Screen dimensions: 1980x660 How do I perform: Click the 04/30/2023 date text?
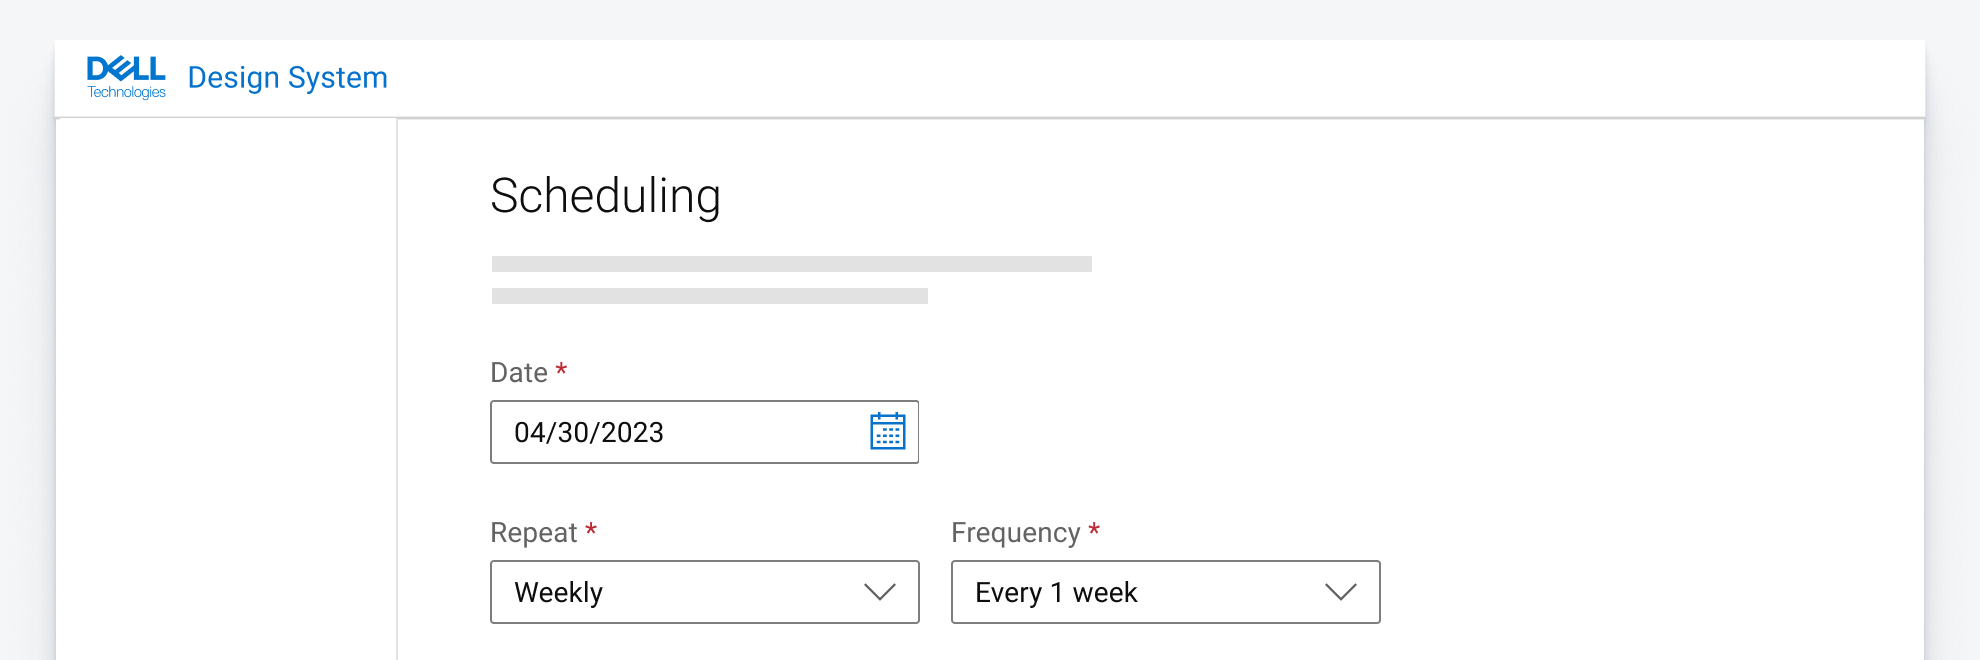click(588, 432)
